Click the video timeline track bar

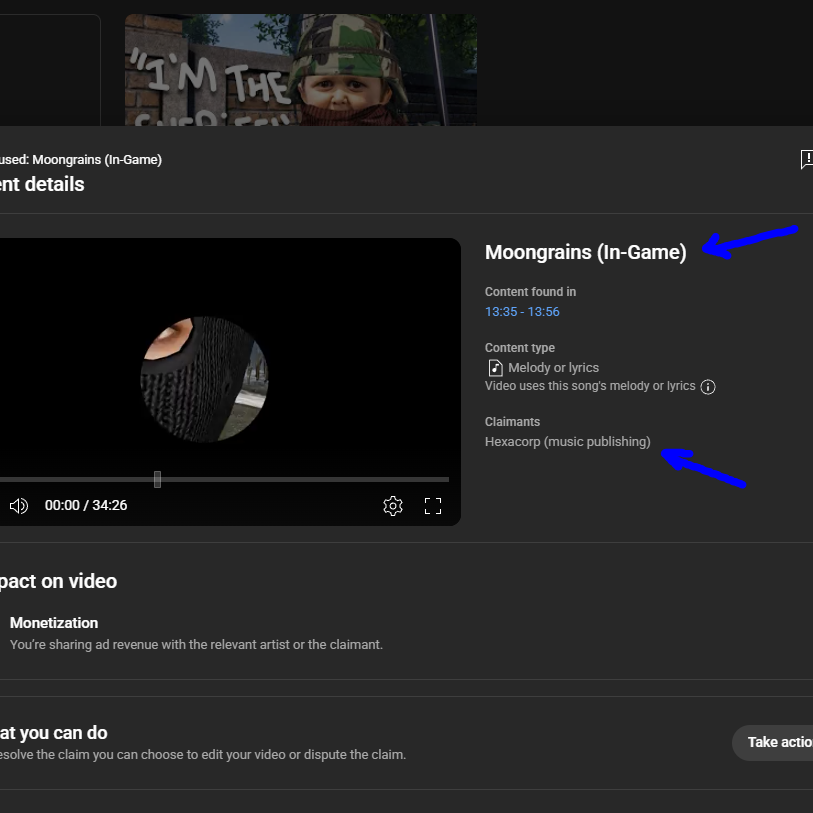point(224,480)
